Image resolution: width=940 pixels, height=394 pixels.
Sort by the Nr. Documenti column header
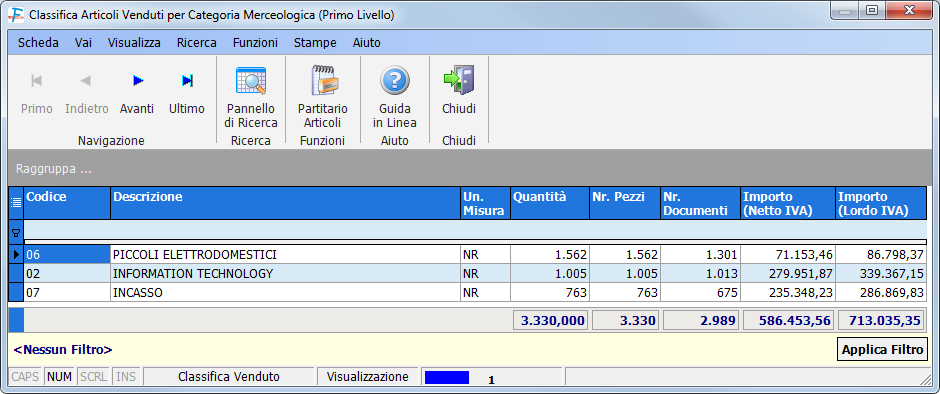(x=700, y=203)
